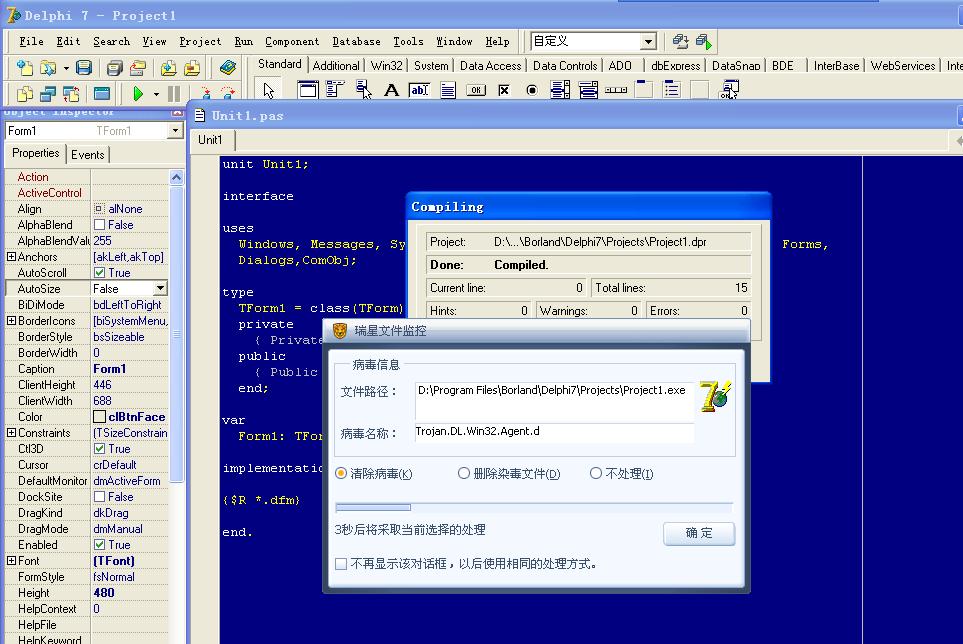
Task: Select the Edit component in palette
Action: coord(419,90)
